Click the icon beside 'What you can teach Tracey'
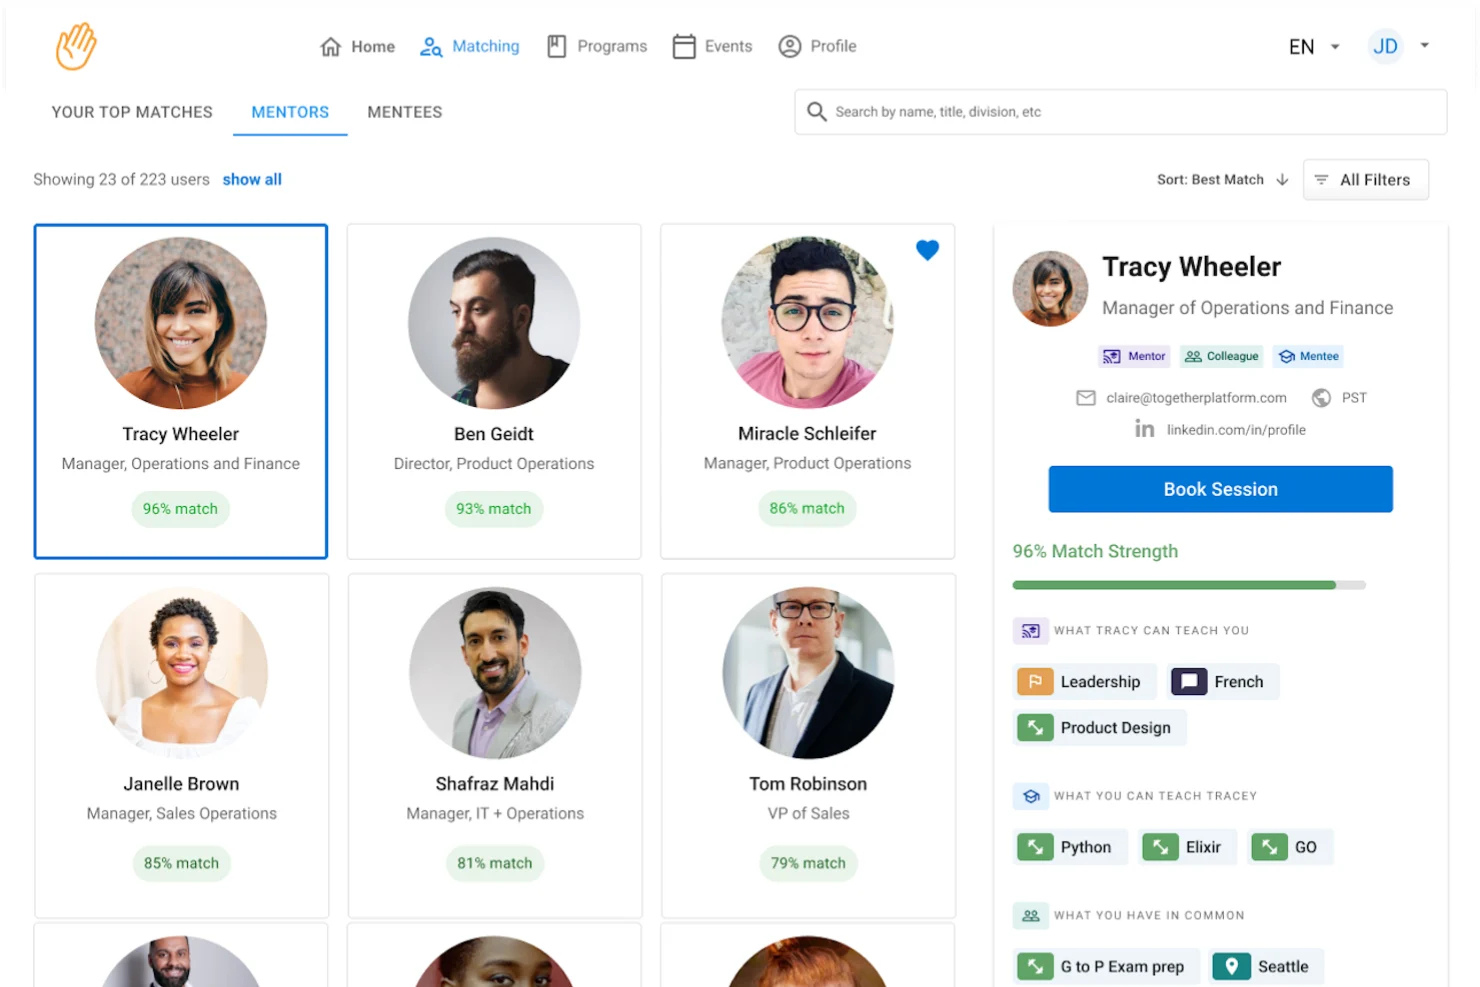The width and height of the screenshot is (1480, 987). click(x=1031, y=796)
